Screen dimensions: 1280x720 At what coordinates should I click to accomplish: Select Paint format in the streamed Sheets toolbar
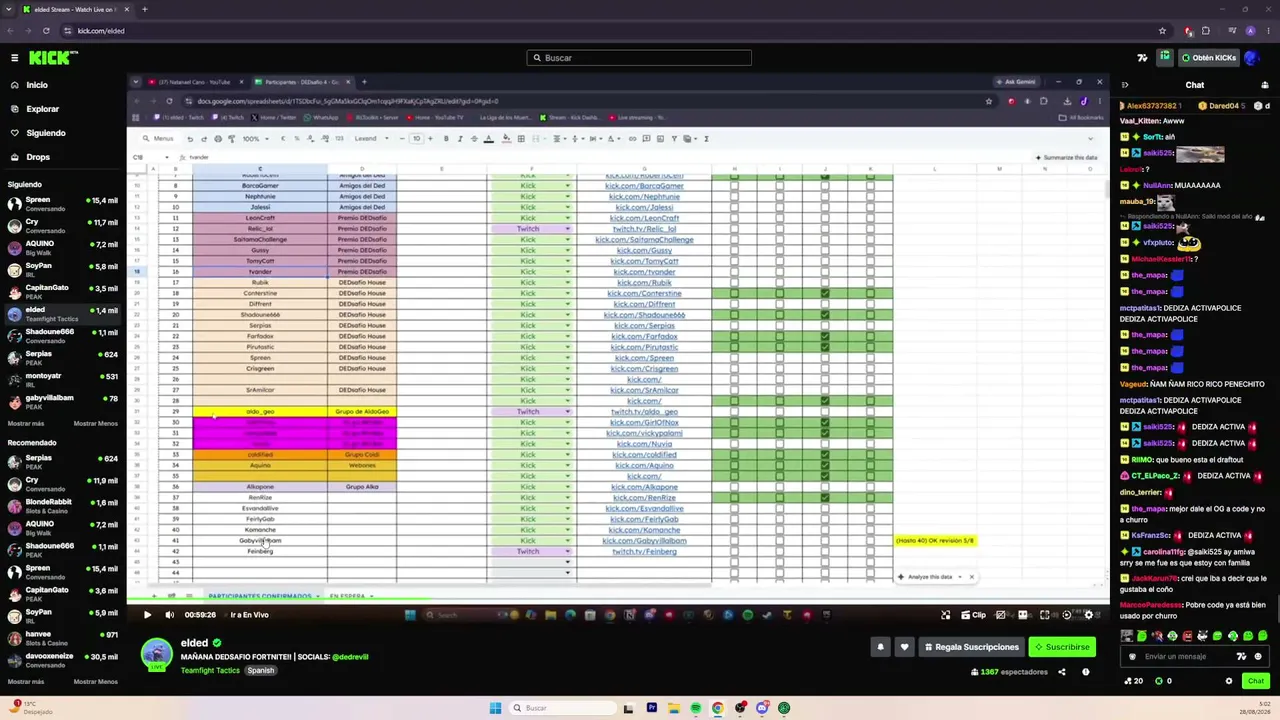coord(231,139)
